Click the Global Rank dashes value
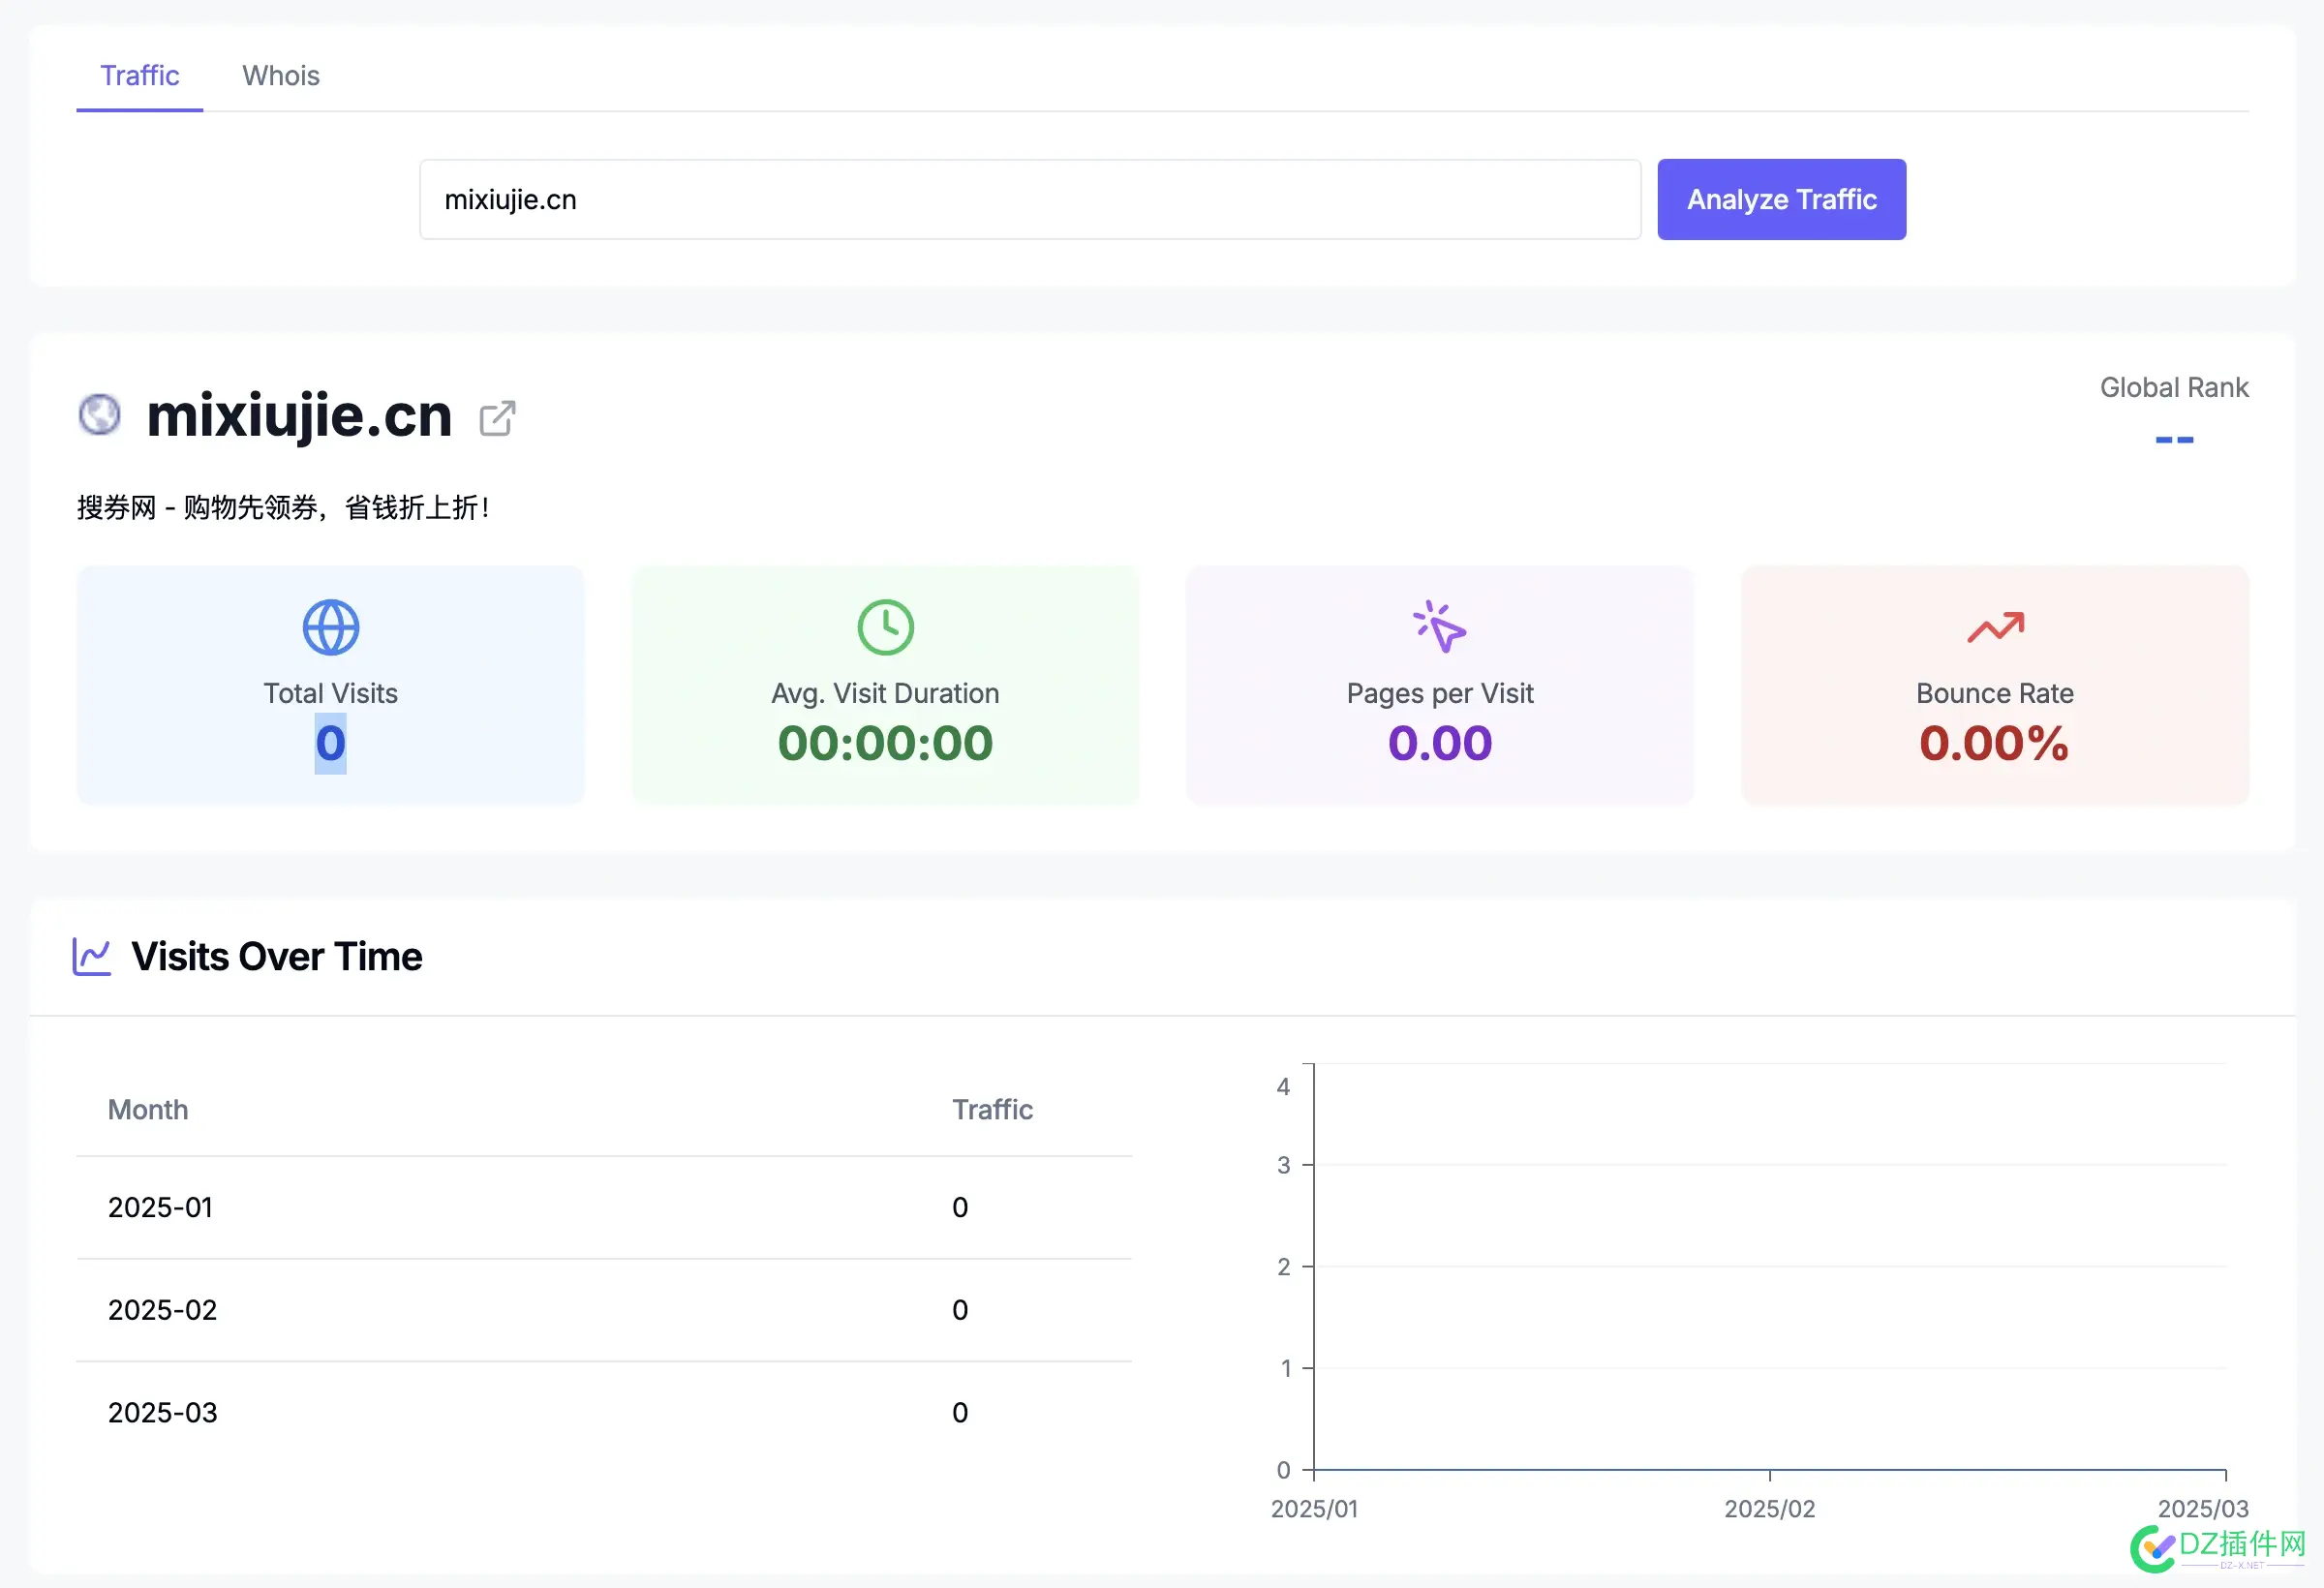The width and height of the screenshot is (2324, 1588). coord(2173,439)
